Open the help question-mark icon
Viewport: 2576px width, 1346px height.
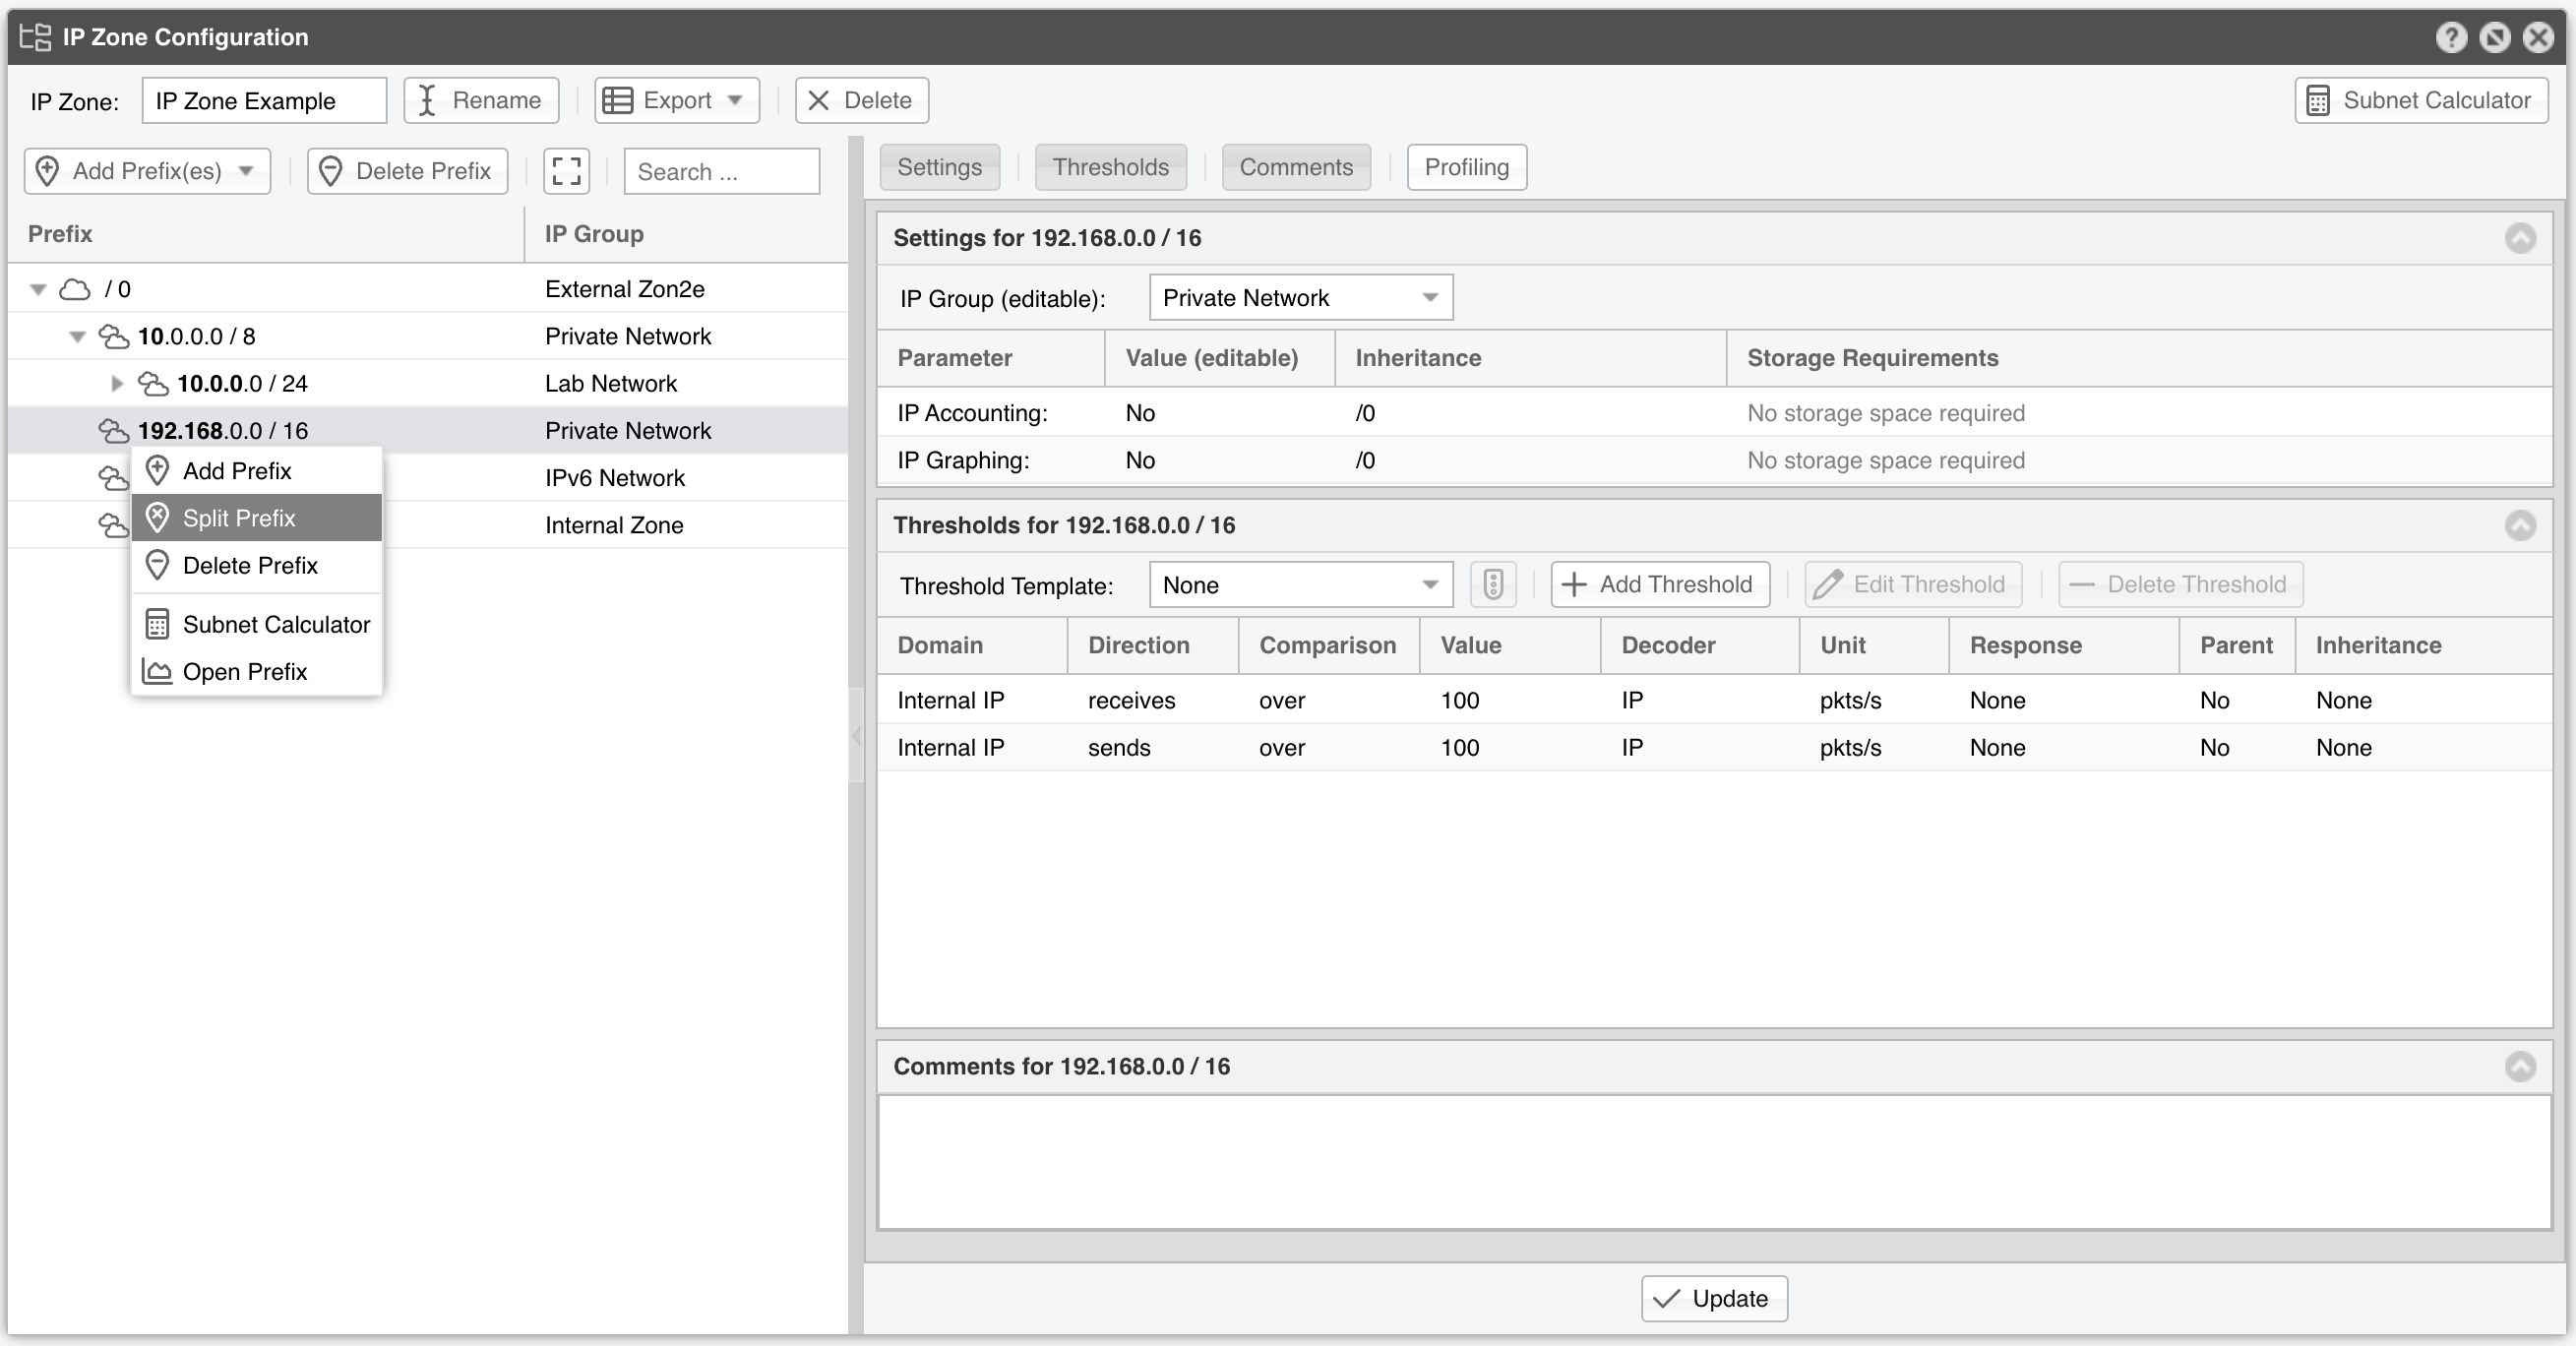[2450, 37]
